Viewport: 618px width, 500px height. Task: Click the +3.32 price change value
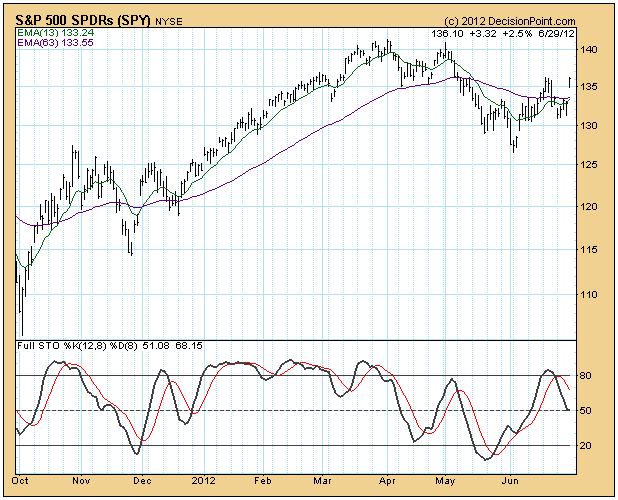[x=483, y=33]
